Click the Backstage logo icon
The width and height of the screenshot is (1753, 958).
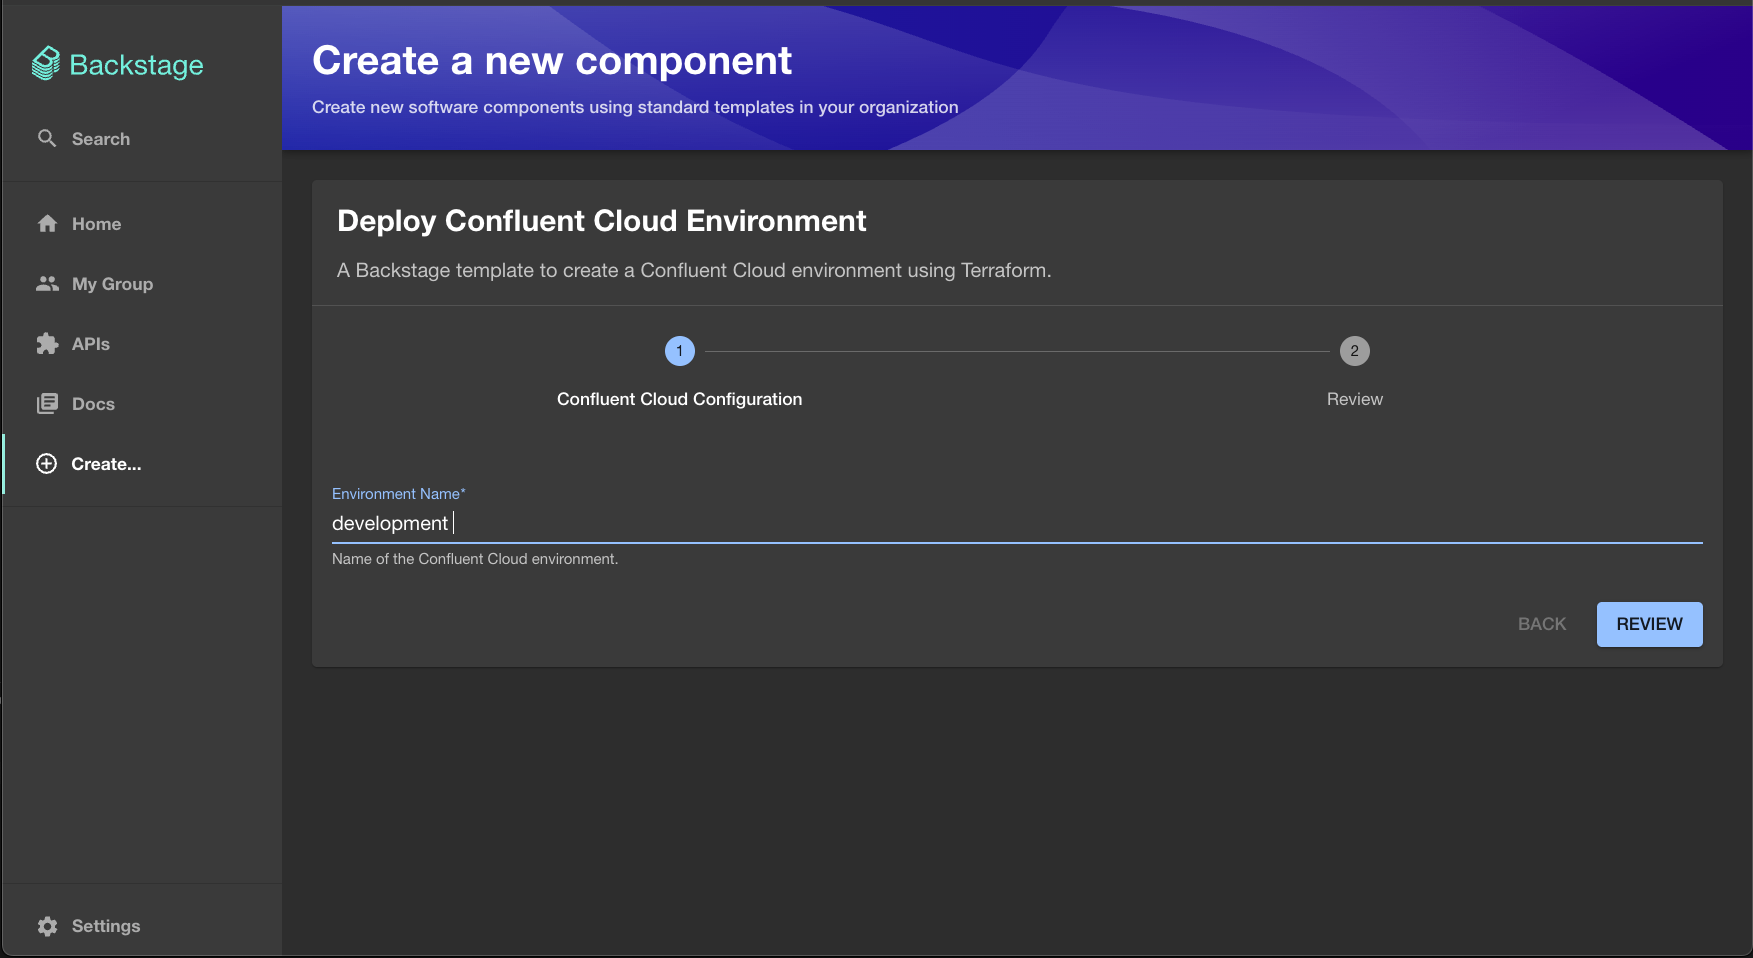click(x=46, y=64)
